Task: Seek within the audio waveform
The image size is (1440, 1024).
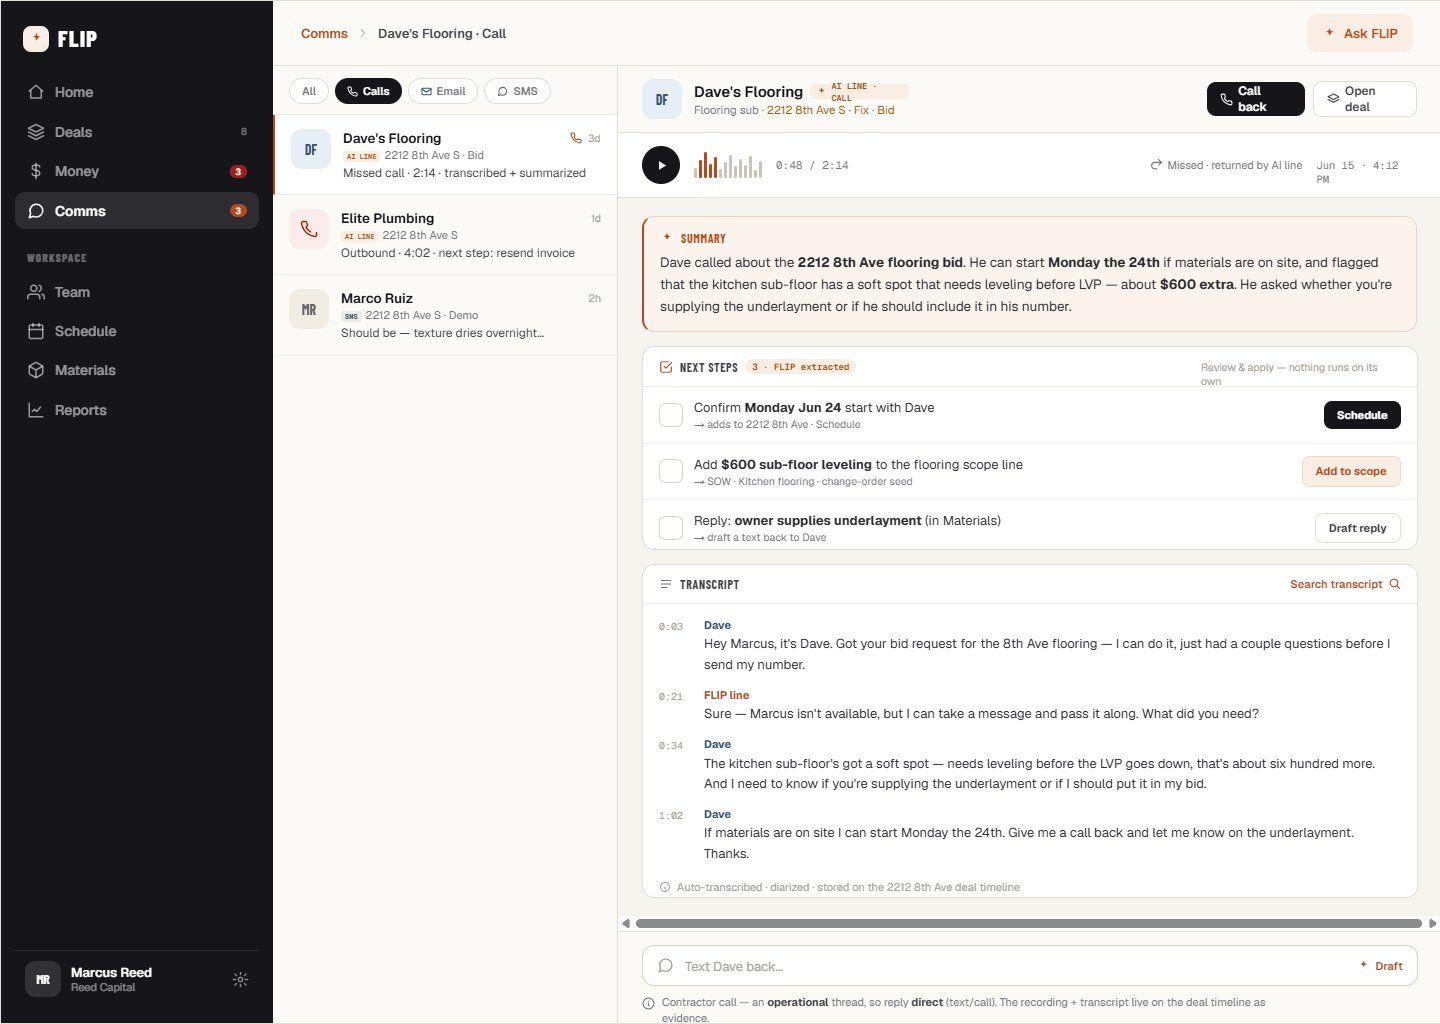Action: [x=728, y=165]
